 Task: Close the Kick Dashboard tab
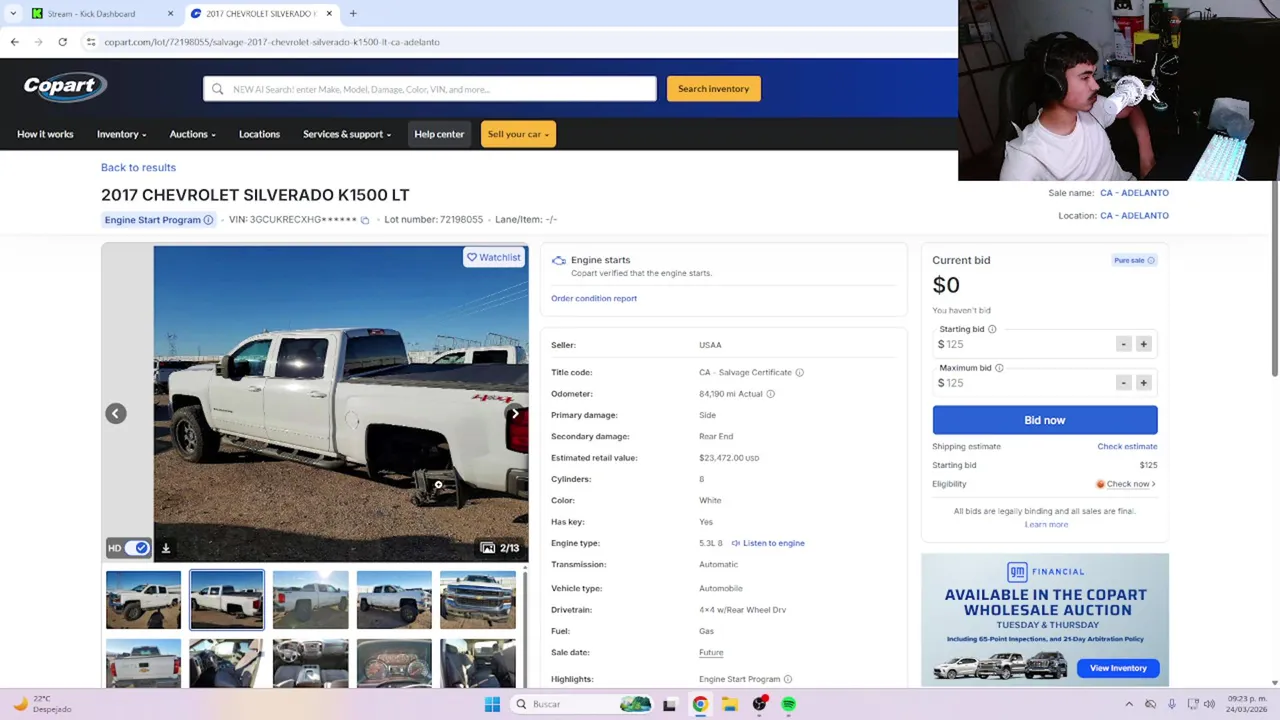coord(170,14)
